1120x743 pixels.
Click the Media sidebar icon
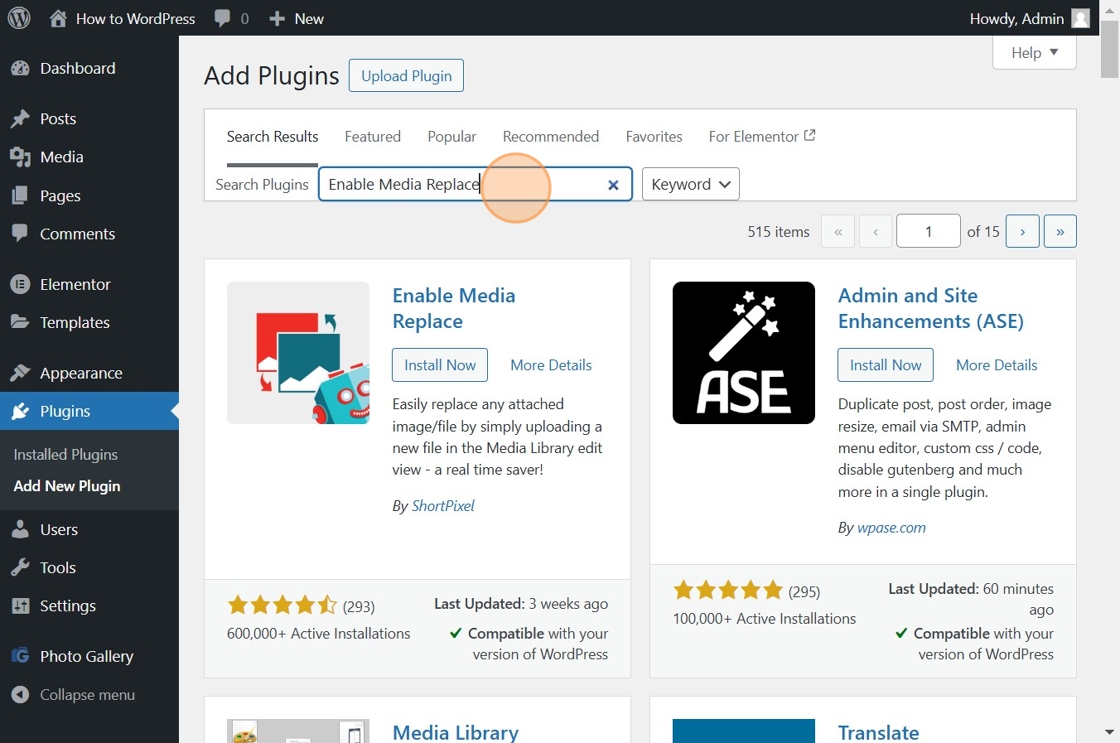[20, 157]
